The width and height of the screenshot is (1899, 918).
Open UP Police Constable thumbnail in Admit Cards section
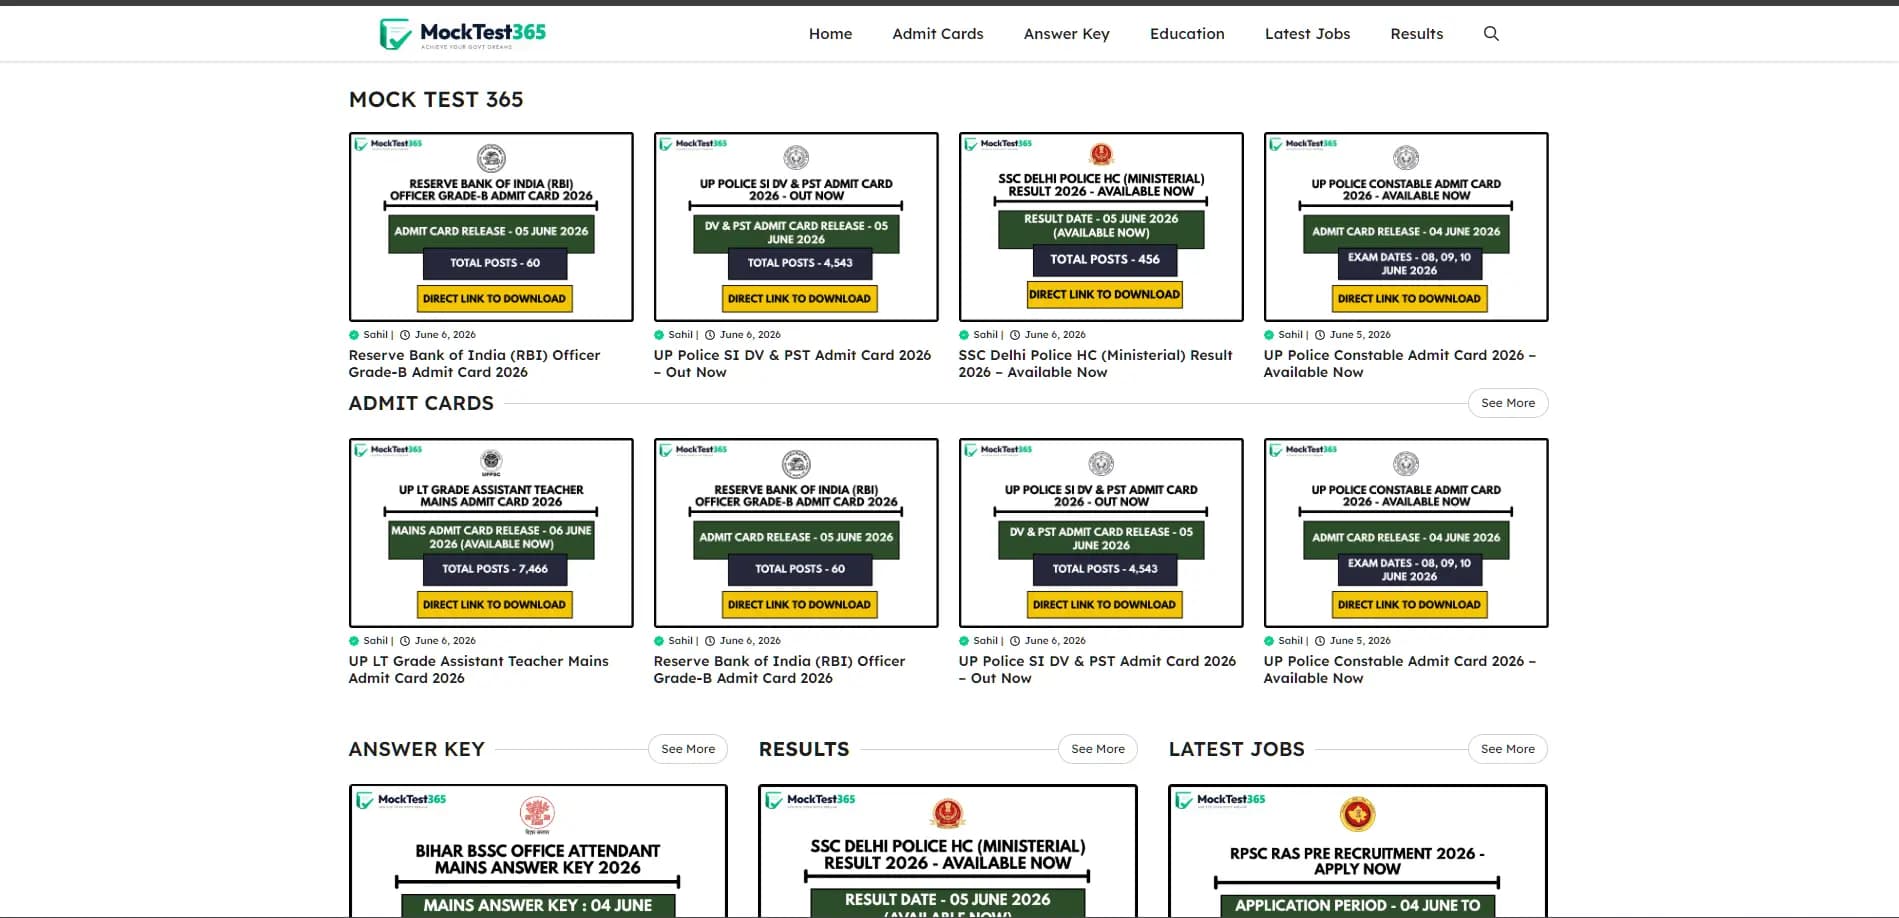tap(1406, 533)
